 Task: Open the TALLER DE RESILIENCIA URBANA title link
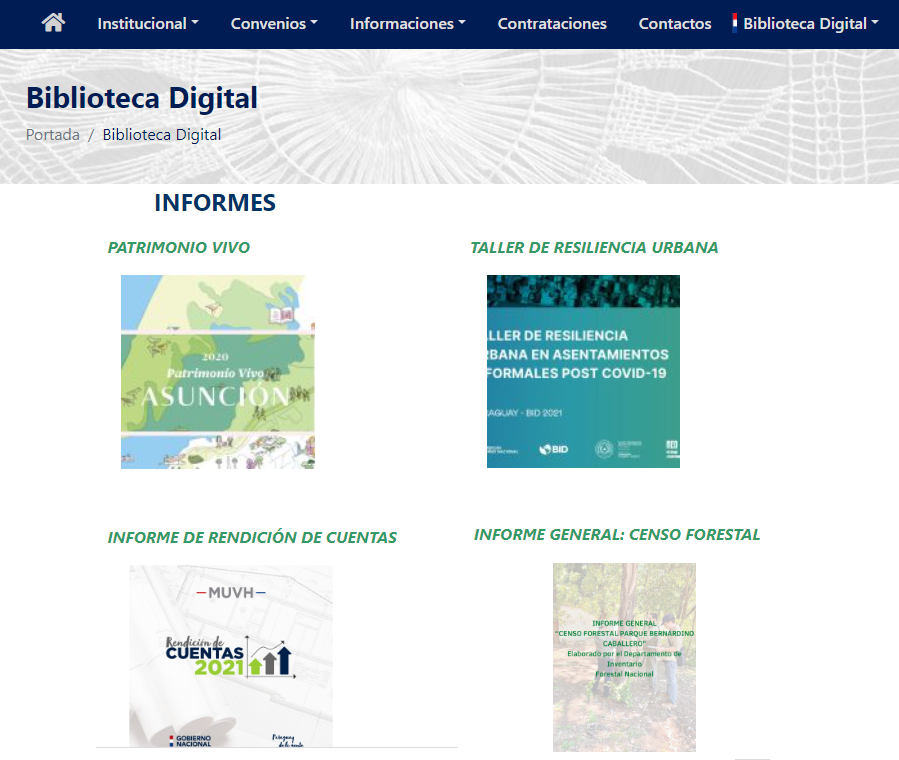[x=594, y=247]
